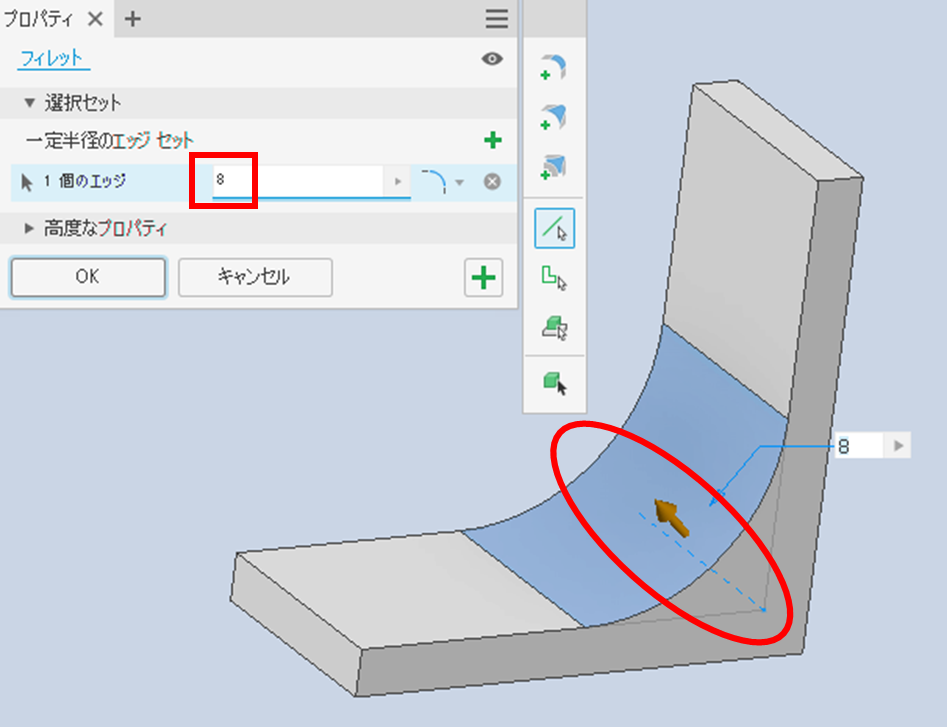Add corner setback fillet from toolbar
947x727 pixels.
tap(554, 166)
